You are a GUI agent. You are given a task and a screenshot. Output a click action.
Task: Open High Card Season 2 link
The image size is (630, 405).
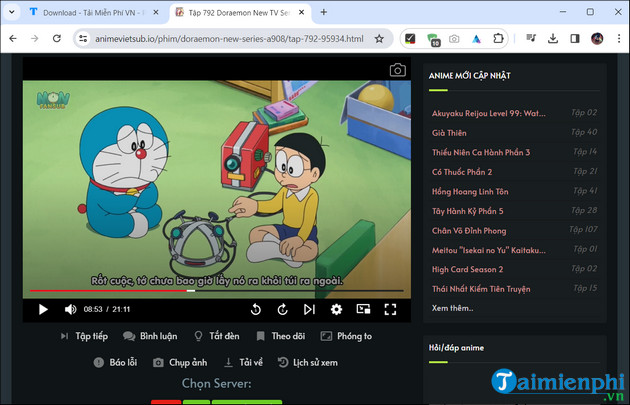[467, 270]
